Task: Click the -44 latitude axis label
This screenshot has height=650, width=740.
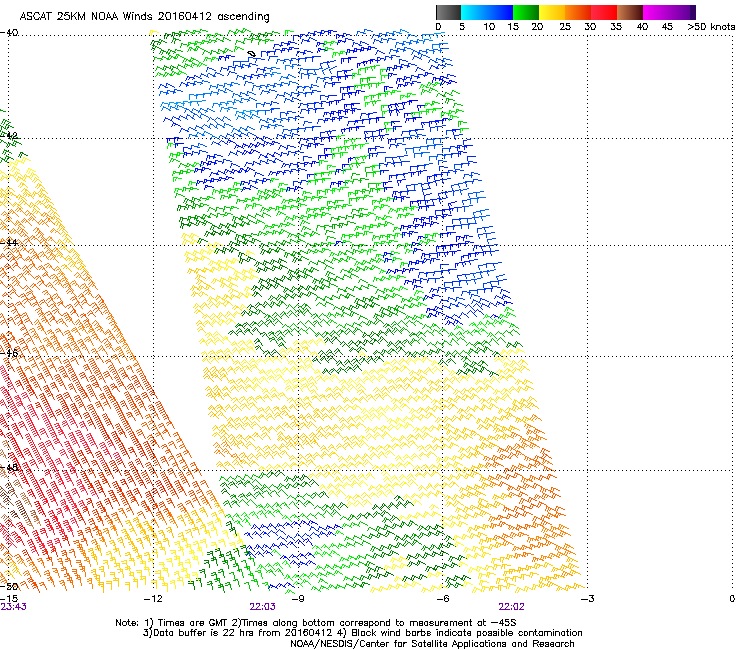Action: [x=9, y=243]
